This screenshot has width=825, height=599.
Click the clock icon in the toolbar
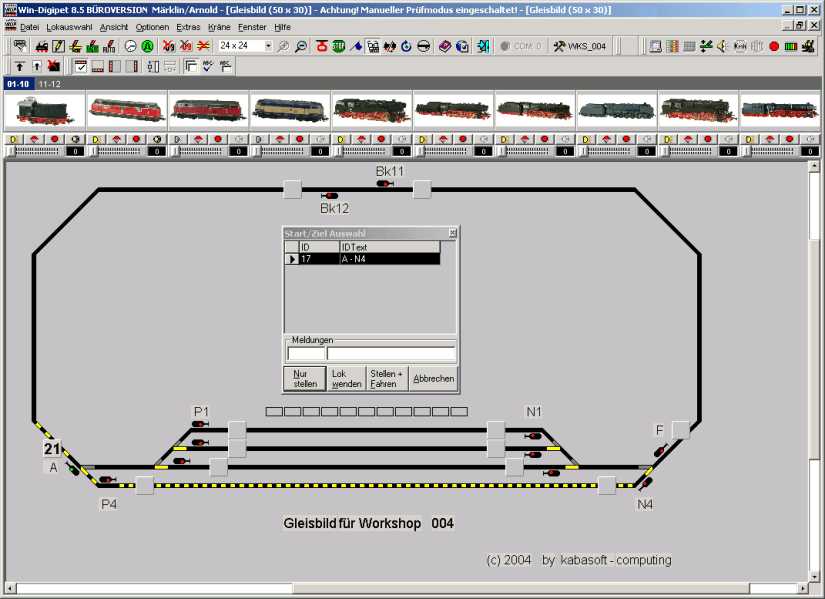pos(130,46)
